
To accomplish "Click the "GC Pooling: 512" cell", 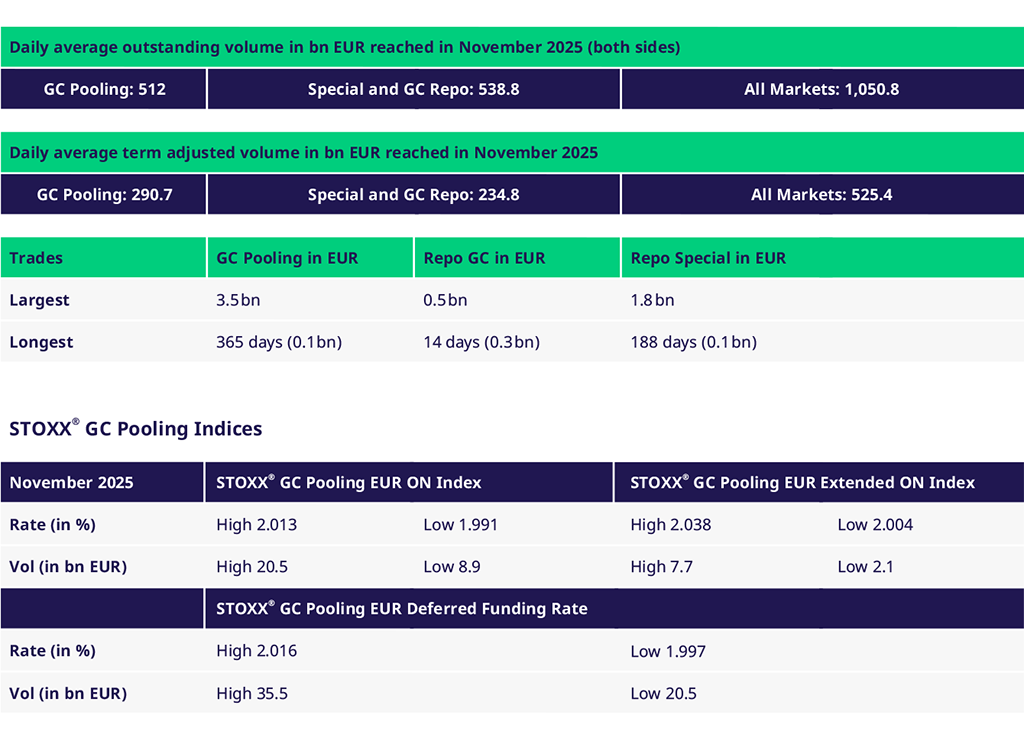I will point(104,89).
